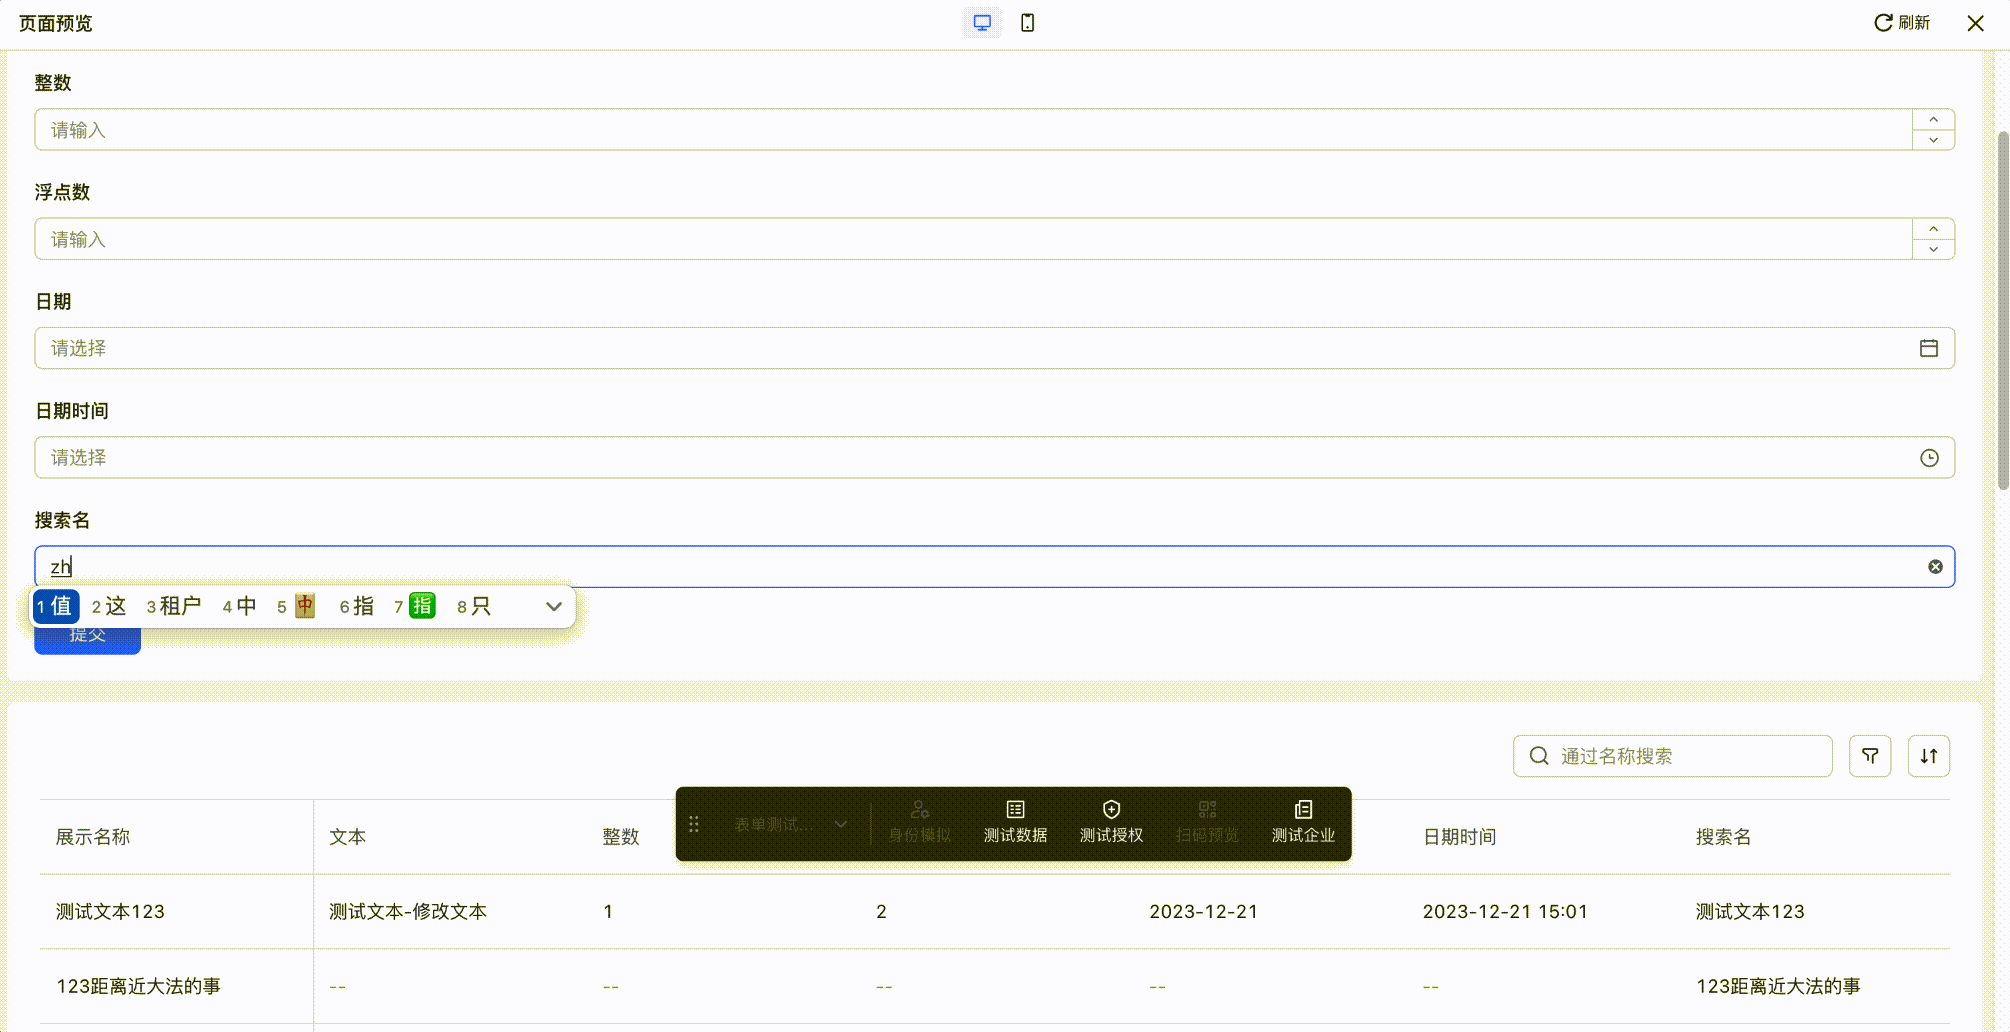Increase the 整数 value with up arrow

pyautogui.click(x=1933, y=119)
